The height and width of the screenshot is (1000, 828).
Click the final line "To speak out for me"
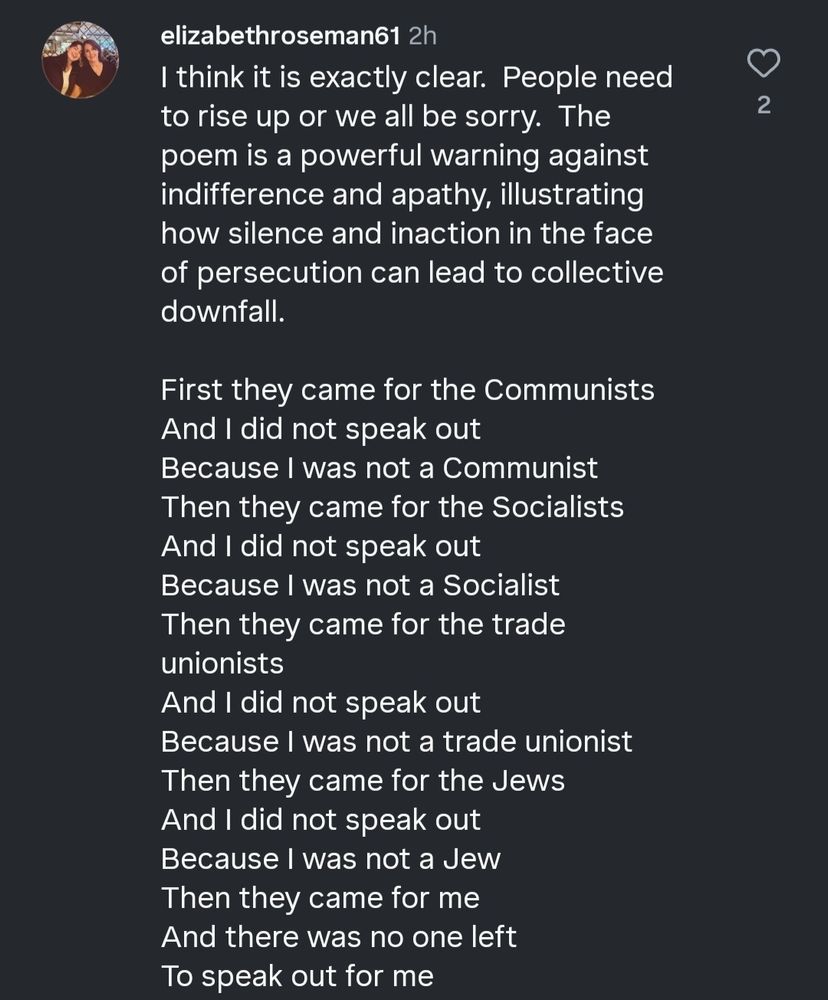coord(297,976)
